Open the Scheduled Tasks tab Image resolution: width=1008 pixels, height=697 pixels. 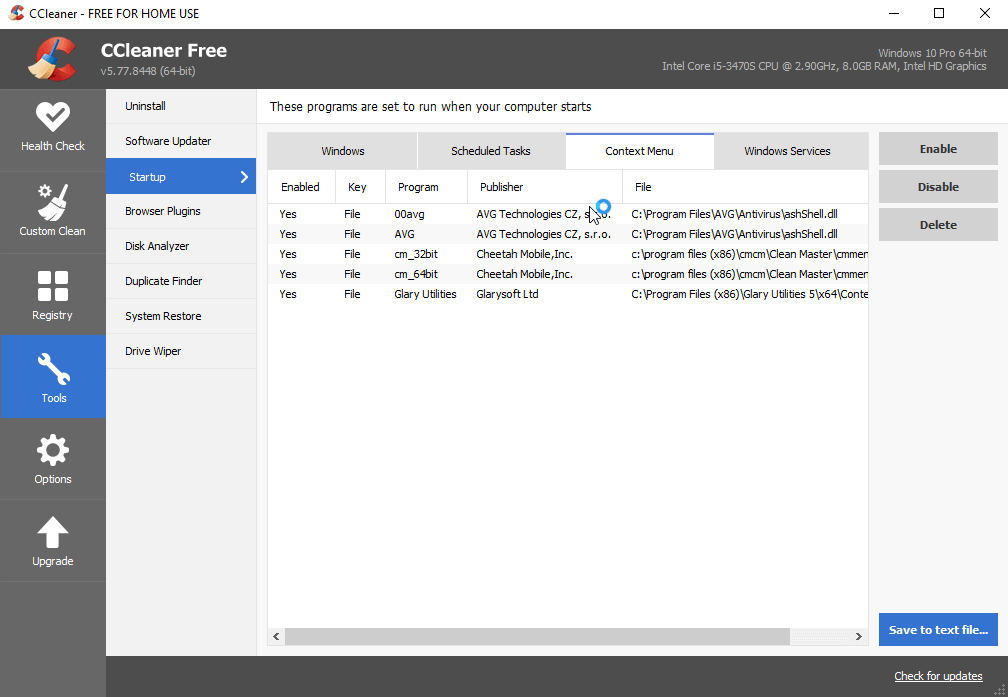pyautogui.click(x=491, y=150)
